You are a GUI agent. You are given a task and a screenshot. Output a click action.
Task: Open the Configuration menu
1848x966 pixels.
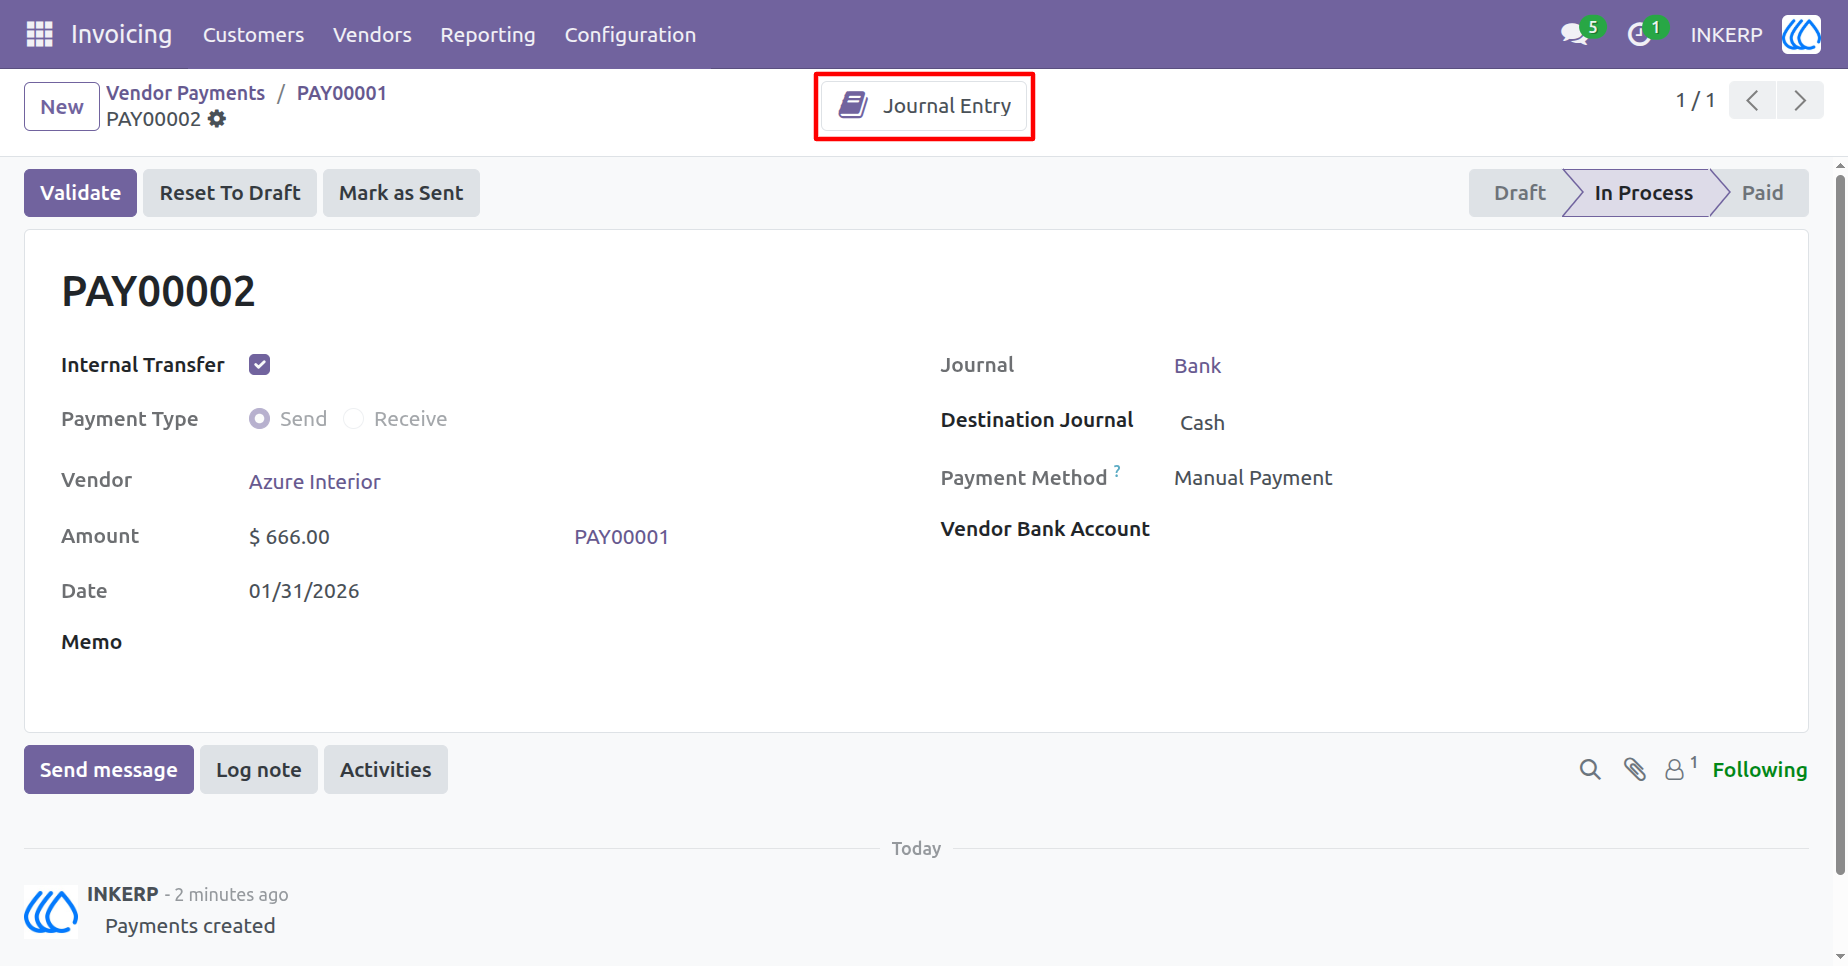(630, 35)
